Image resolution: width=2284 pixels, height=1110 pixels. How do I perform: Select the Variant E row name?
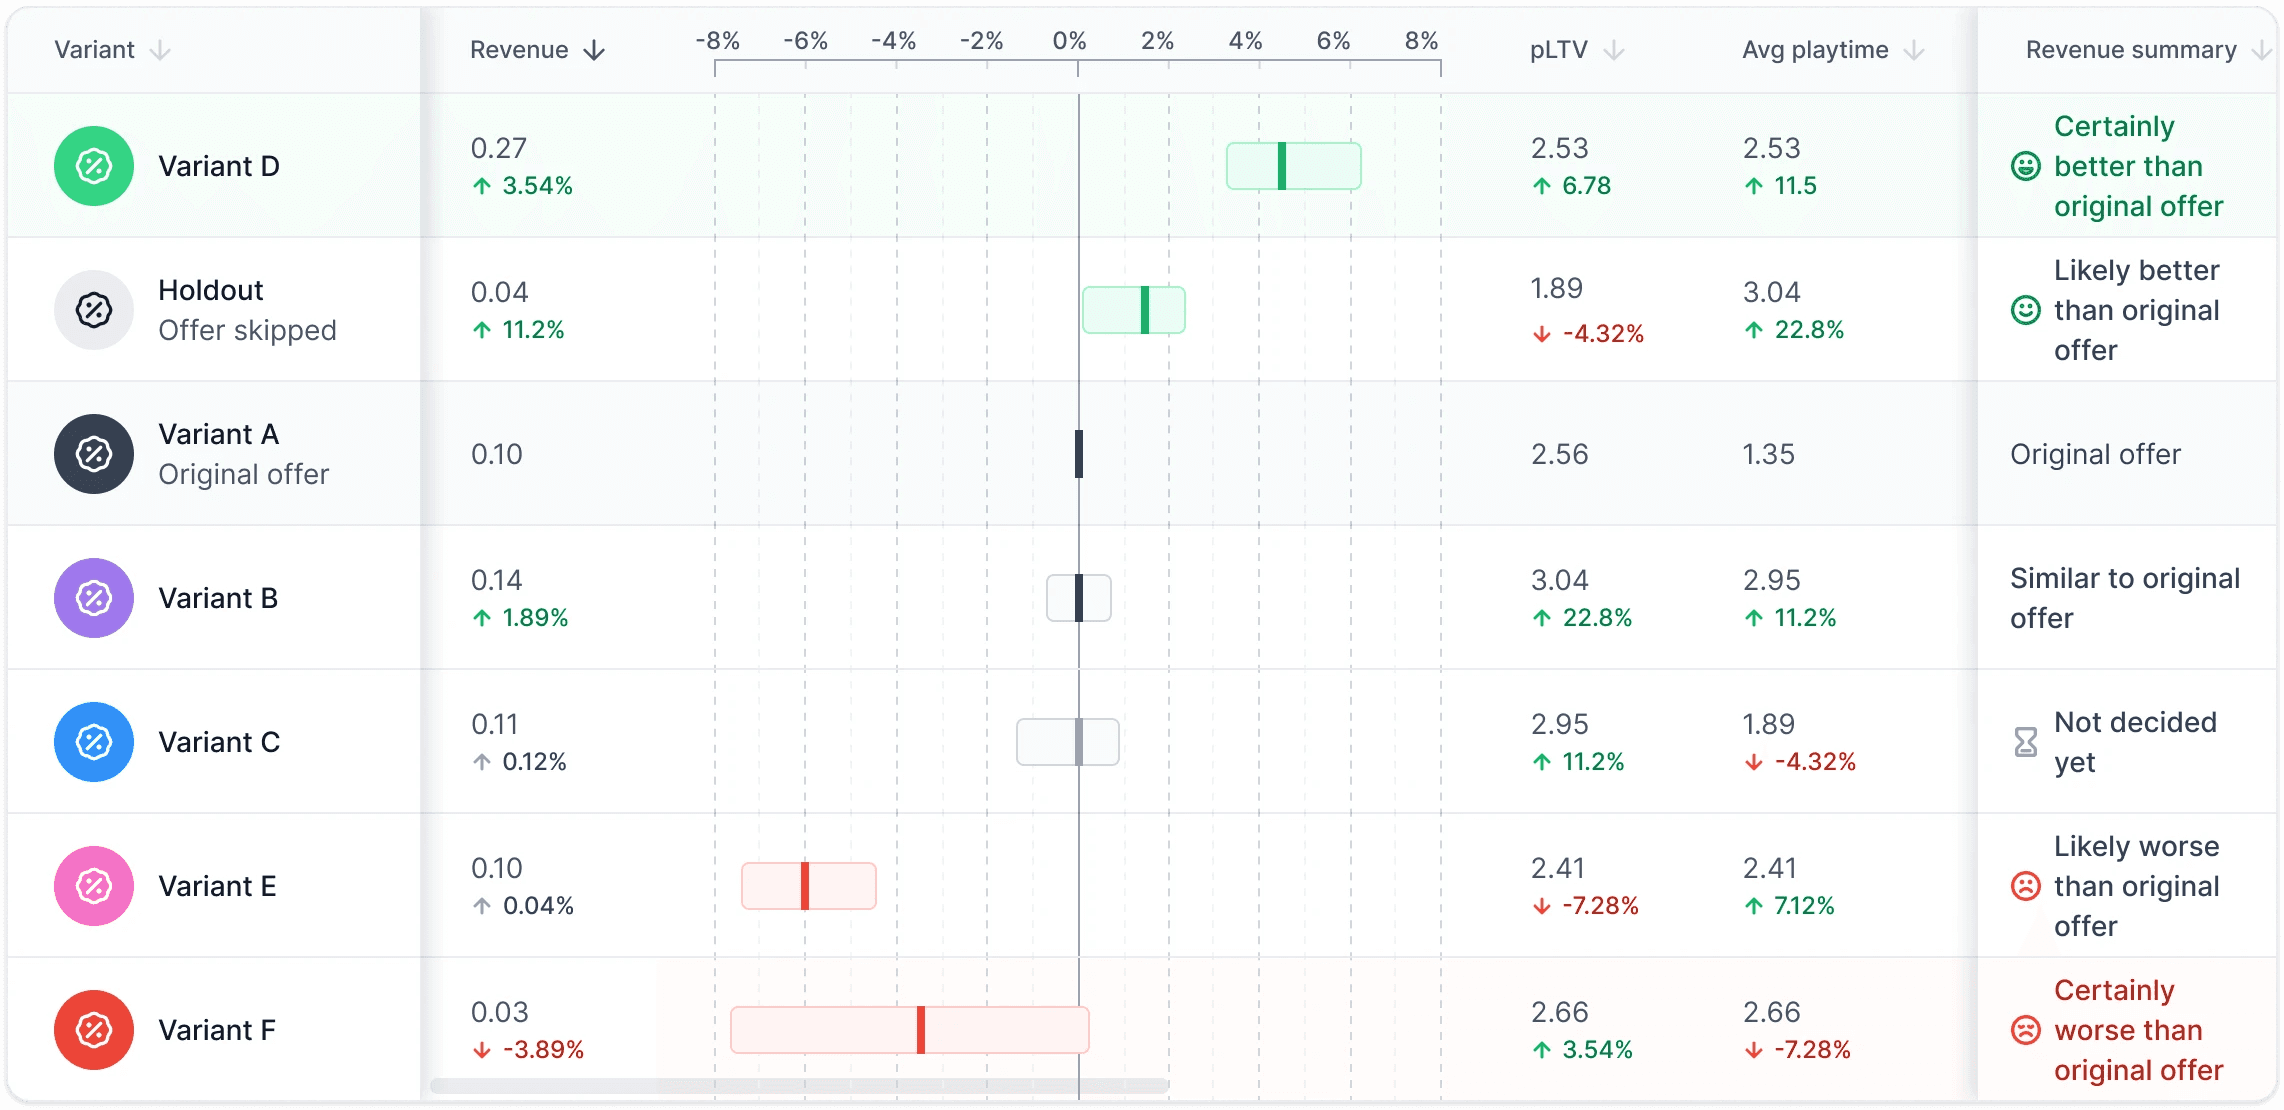tap(217, 886)
